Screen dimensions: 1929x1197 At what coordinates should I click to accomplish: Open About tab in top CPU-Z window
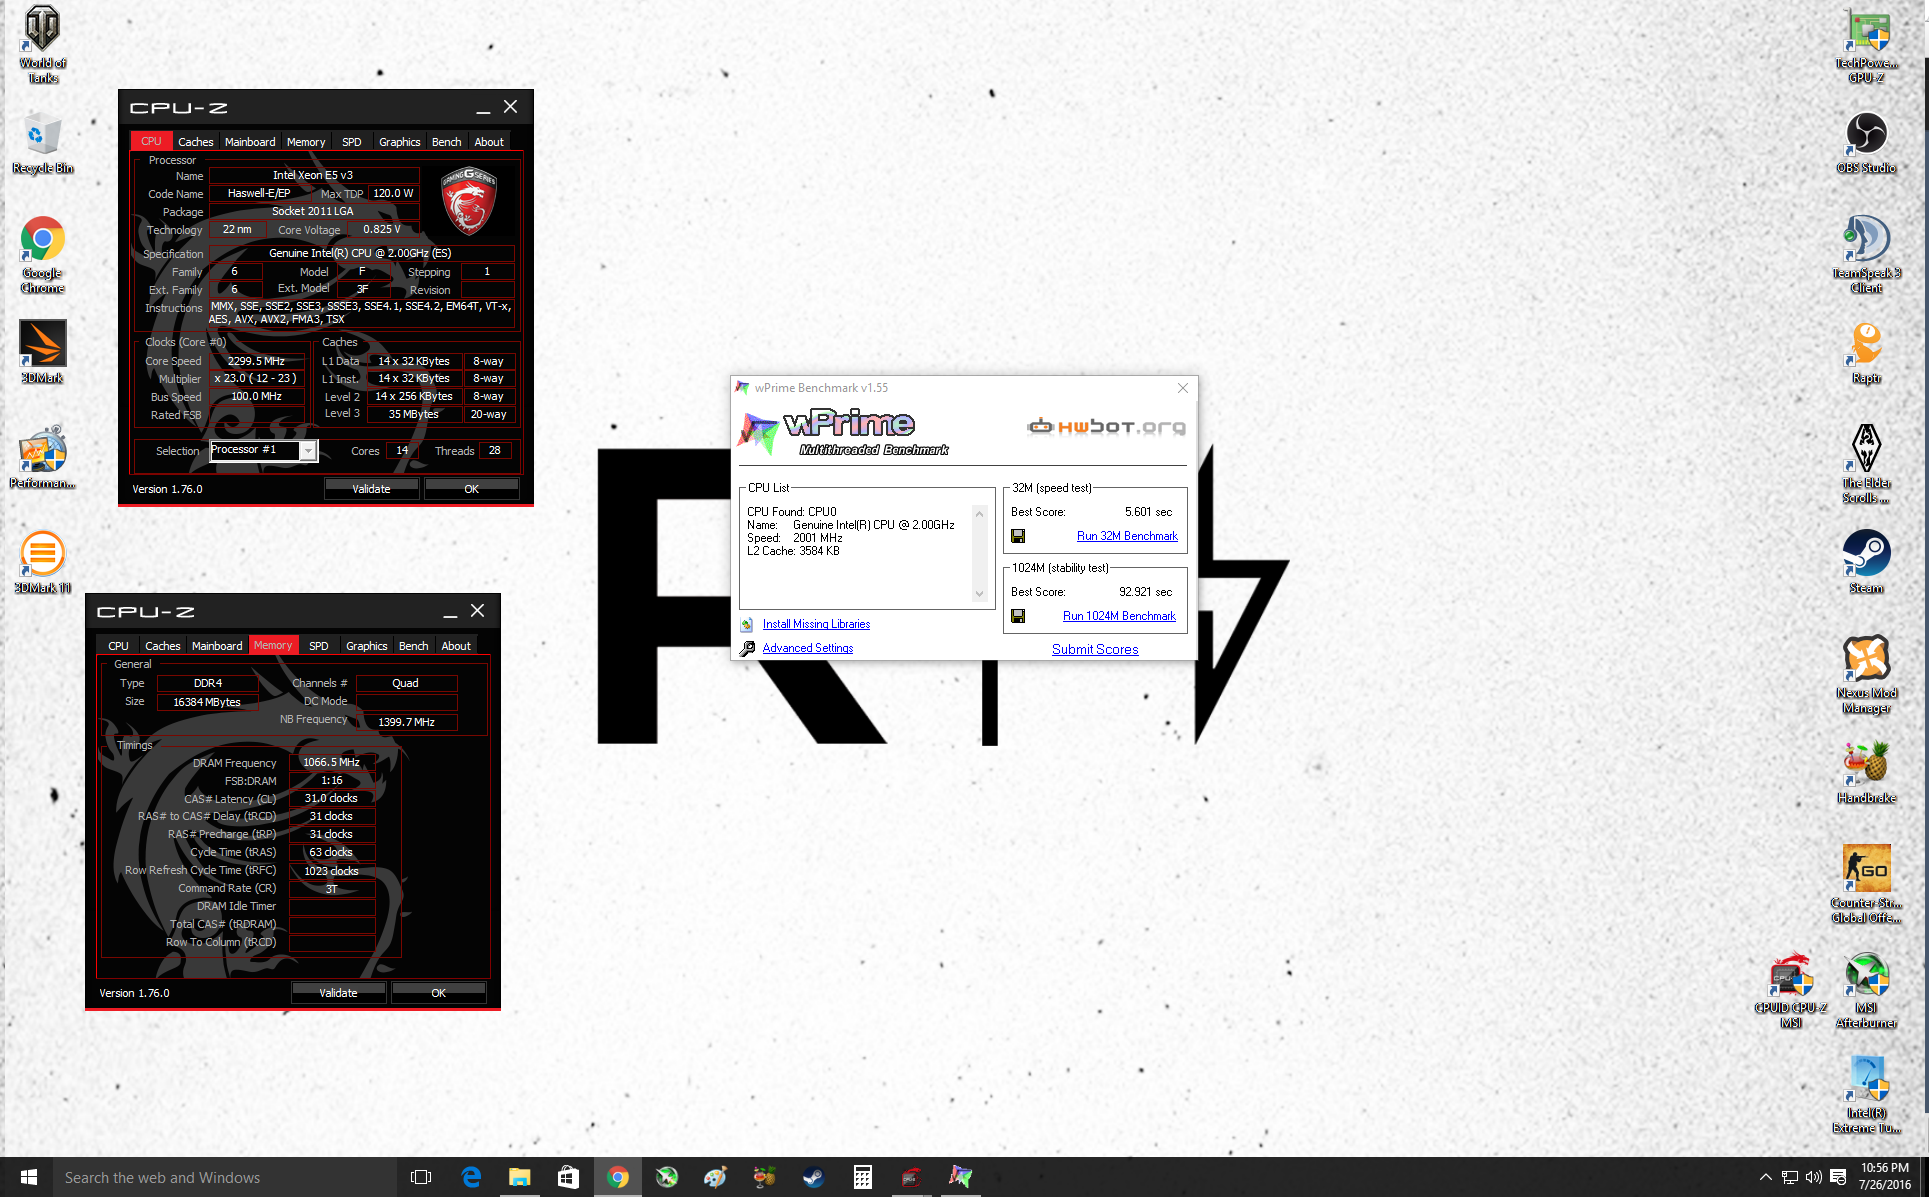[489, 142]
